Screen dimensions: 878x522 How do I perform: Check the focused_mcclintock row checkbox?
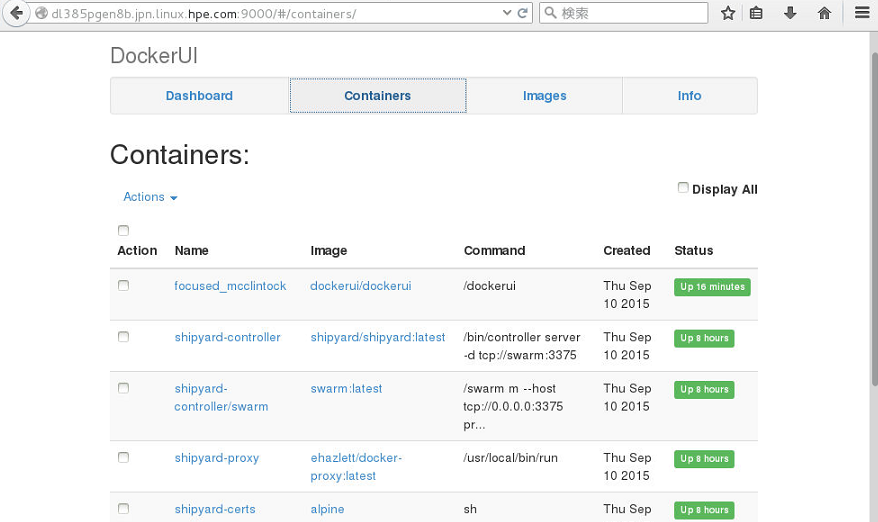point(123,285)
